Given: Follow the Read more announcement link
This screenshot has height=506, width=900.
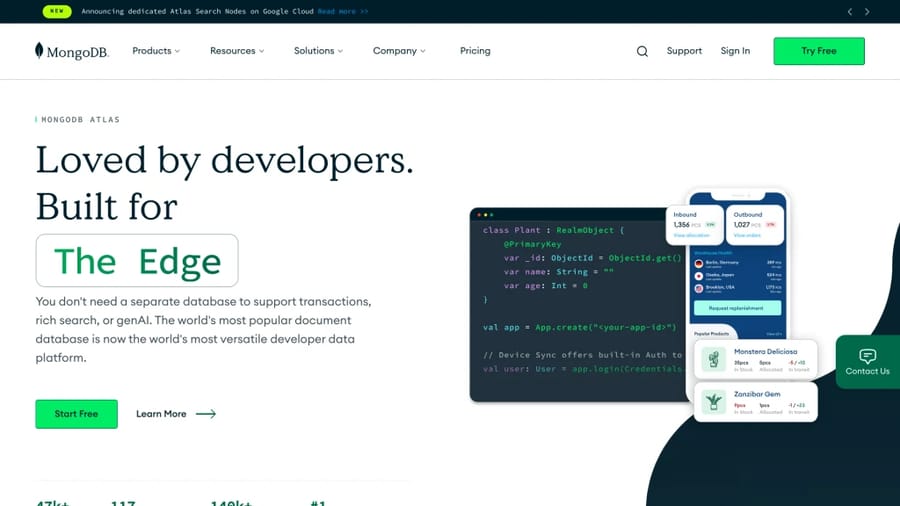Looking at the screenshot, I should (343, 11).
